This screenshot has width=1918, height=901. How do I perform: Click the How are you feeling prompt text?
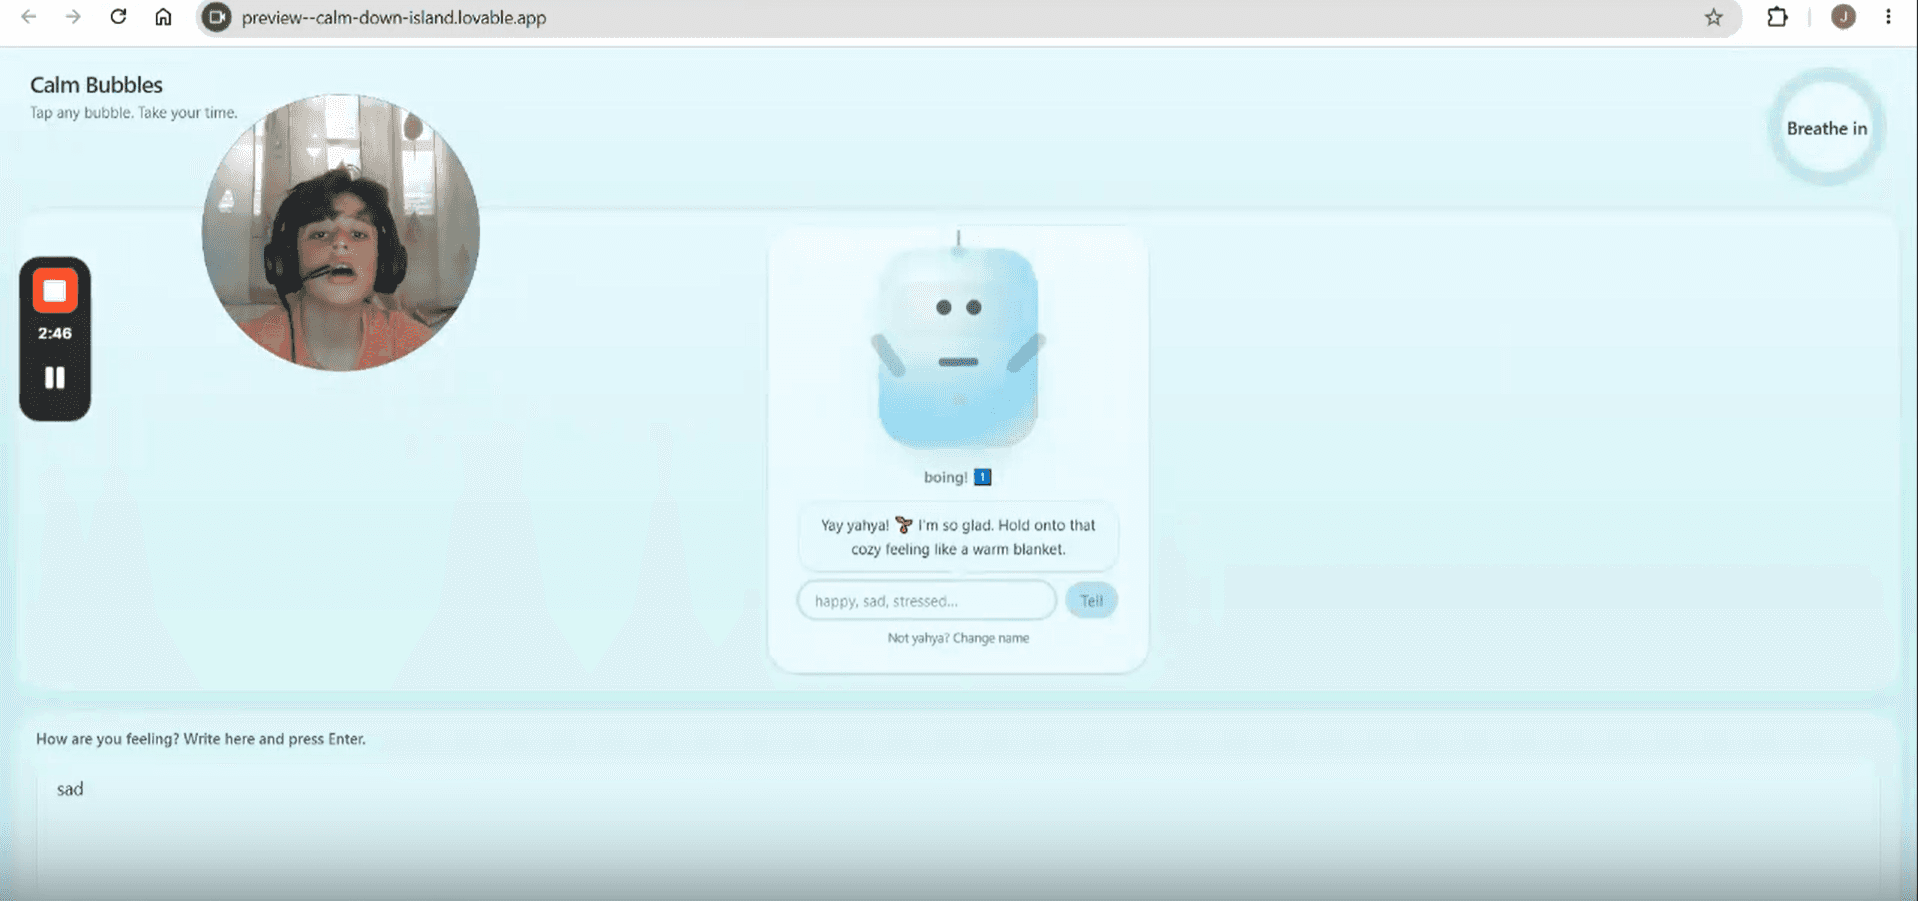pos(201,739)
